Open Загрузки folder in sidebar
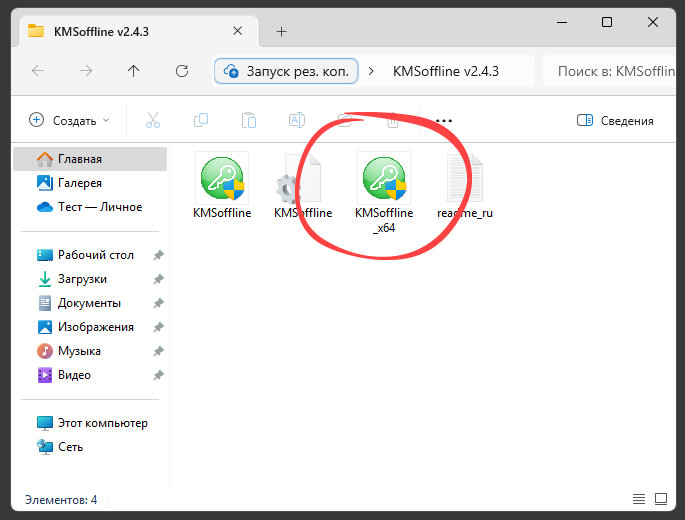This screenshot has width=685, height=520. 82,279
